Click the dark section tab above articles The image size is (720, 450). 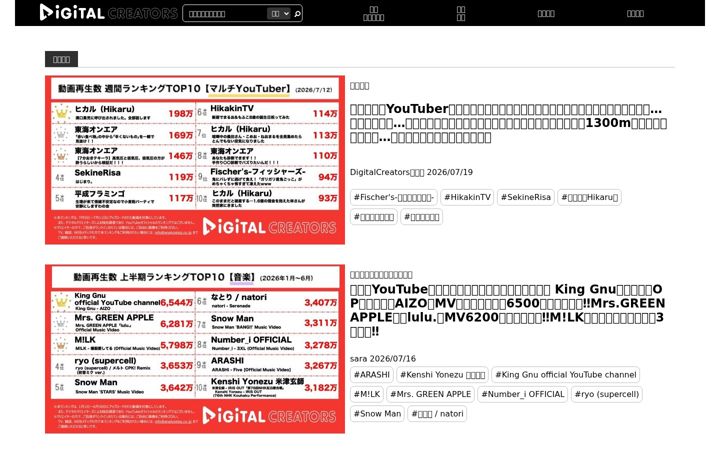pos(61,59)
